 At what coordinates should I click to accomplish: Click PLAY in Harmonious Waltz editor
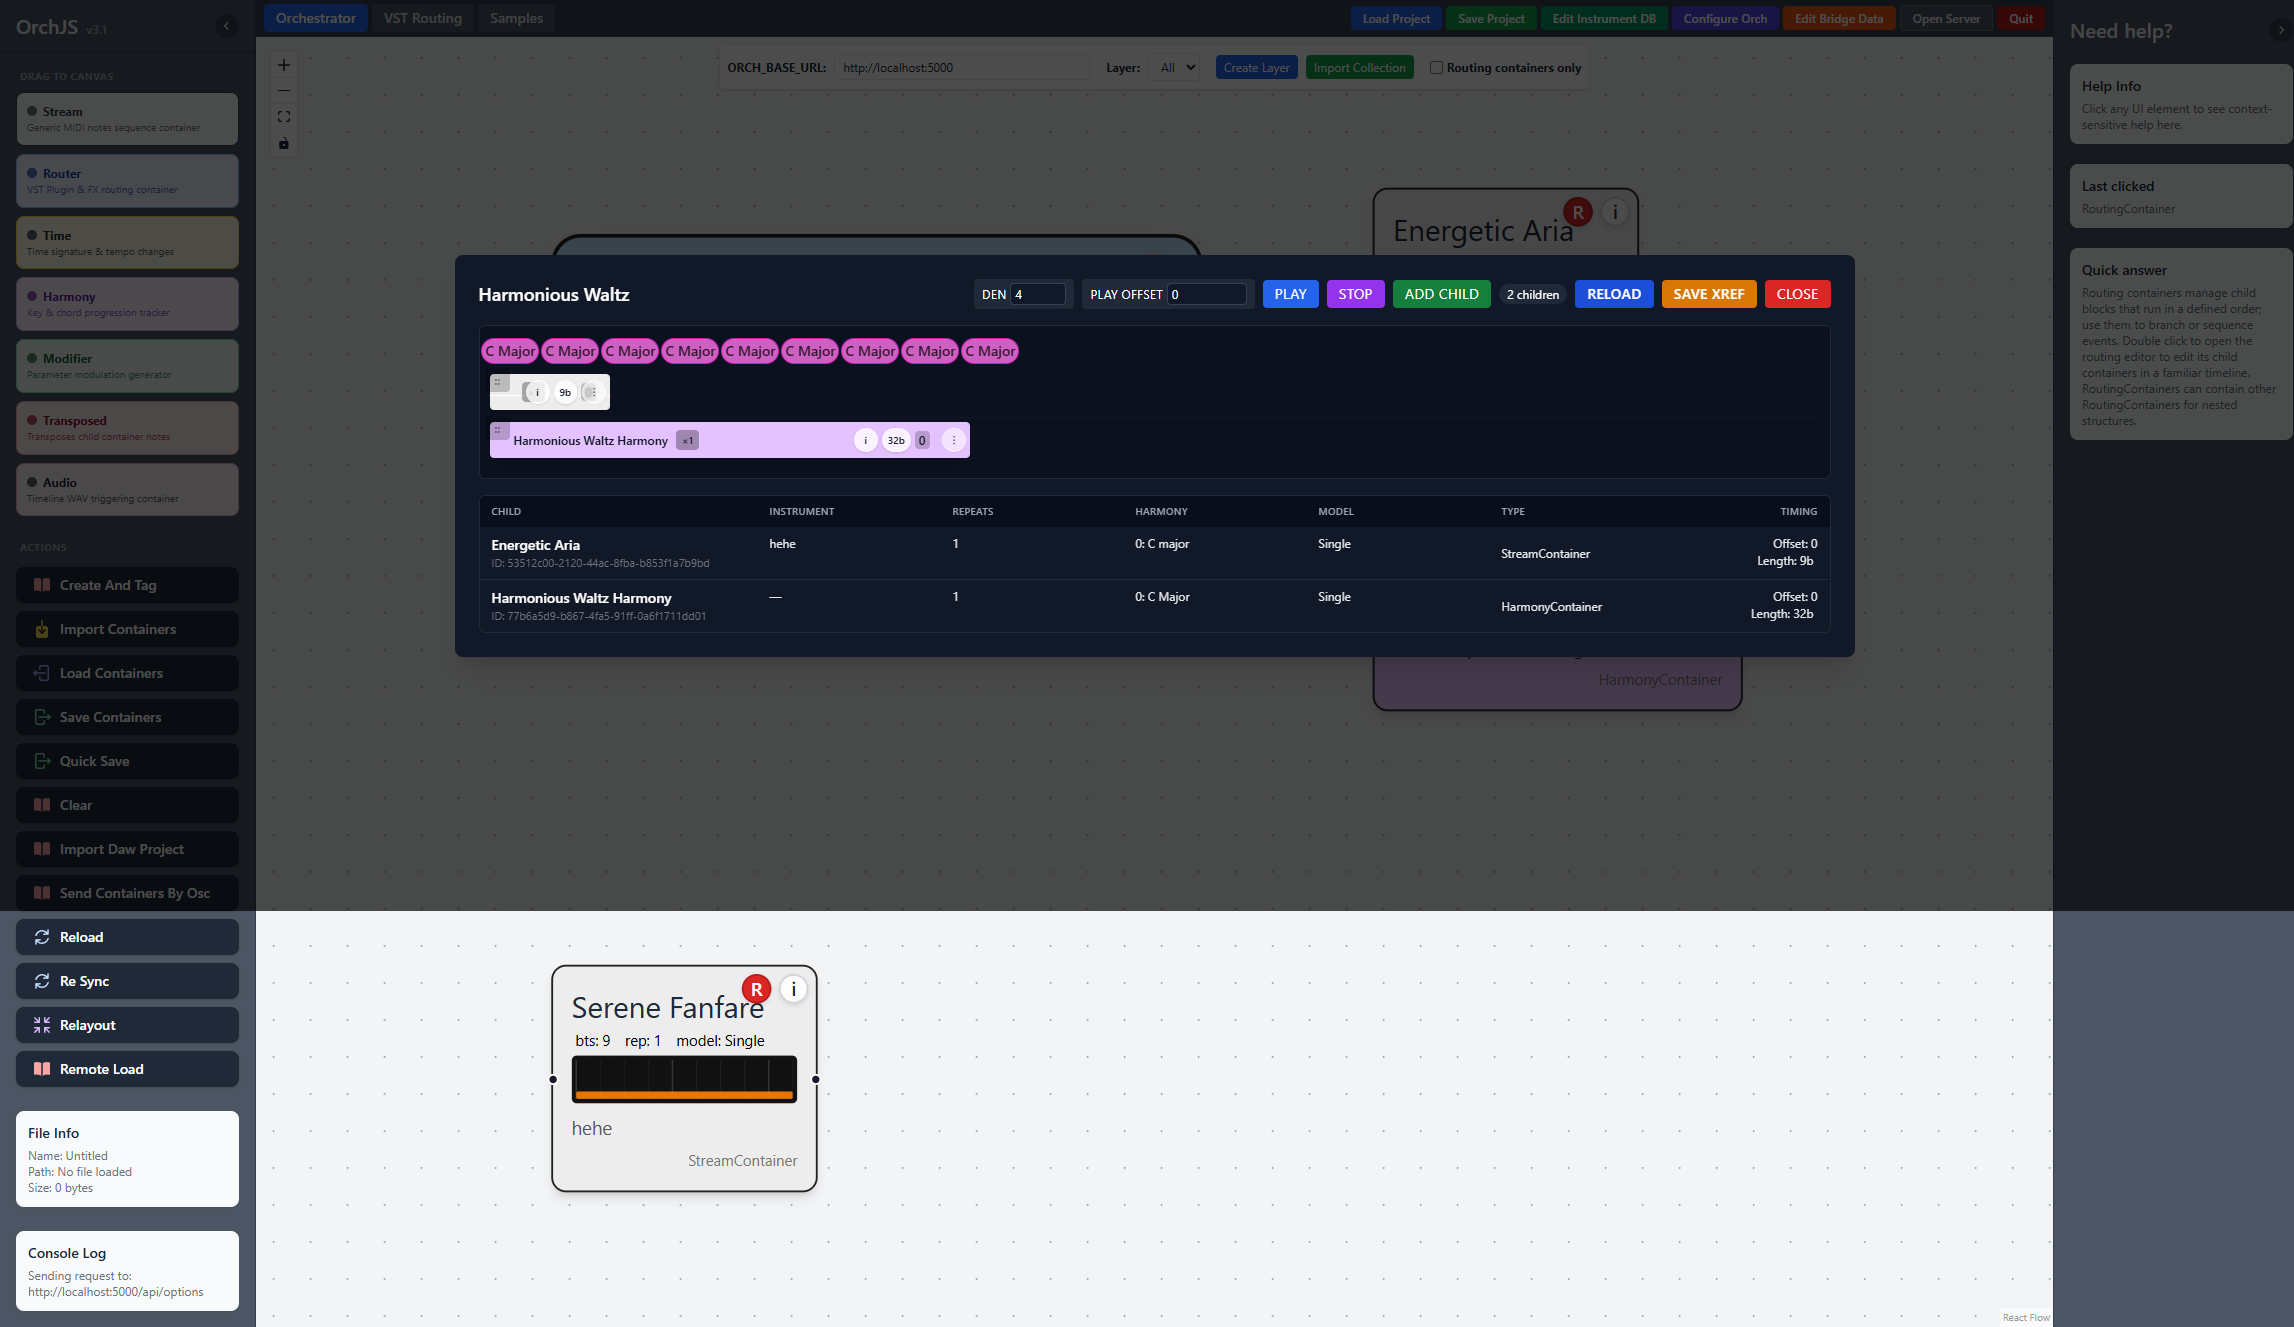pos(1290,294)
